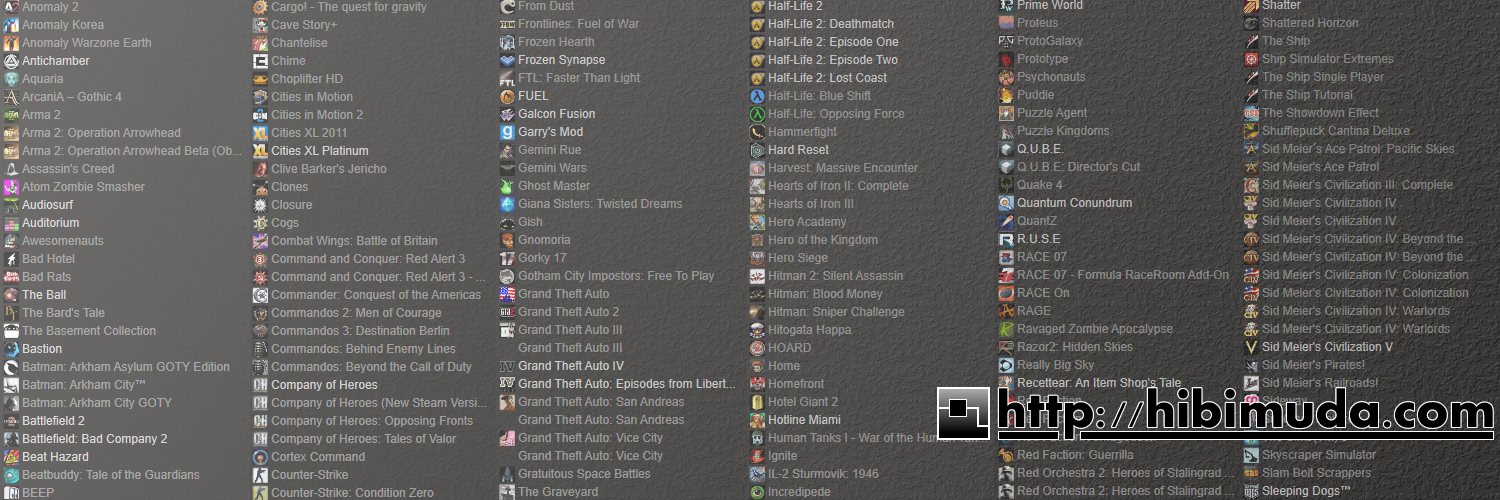The image size is (1500, 500).
Task: Open Harvest: Massive Encounter
Action: click(843, 168)
